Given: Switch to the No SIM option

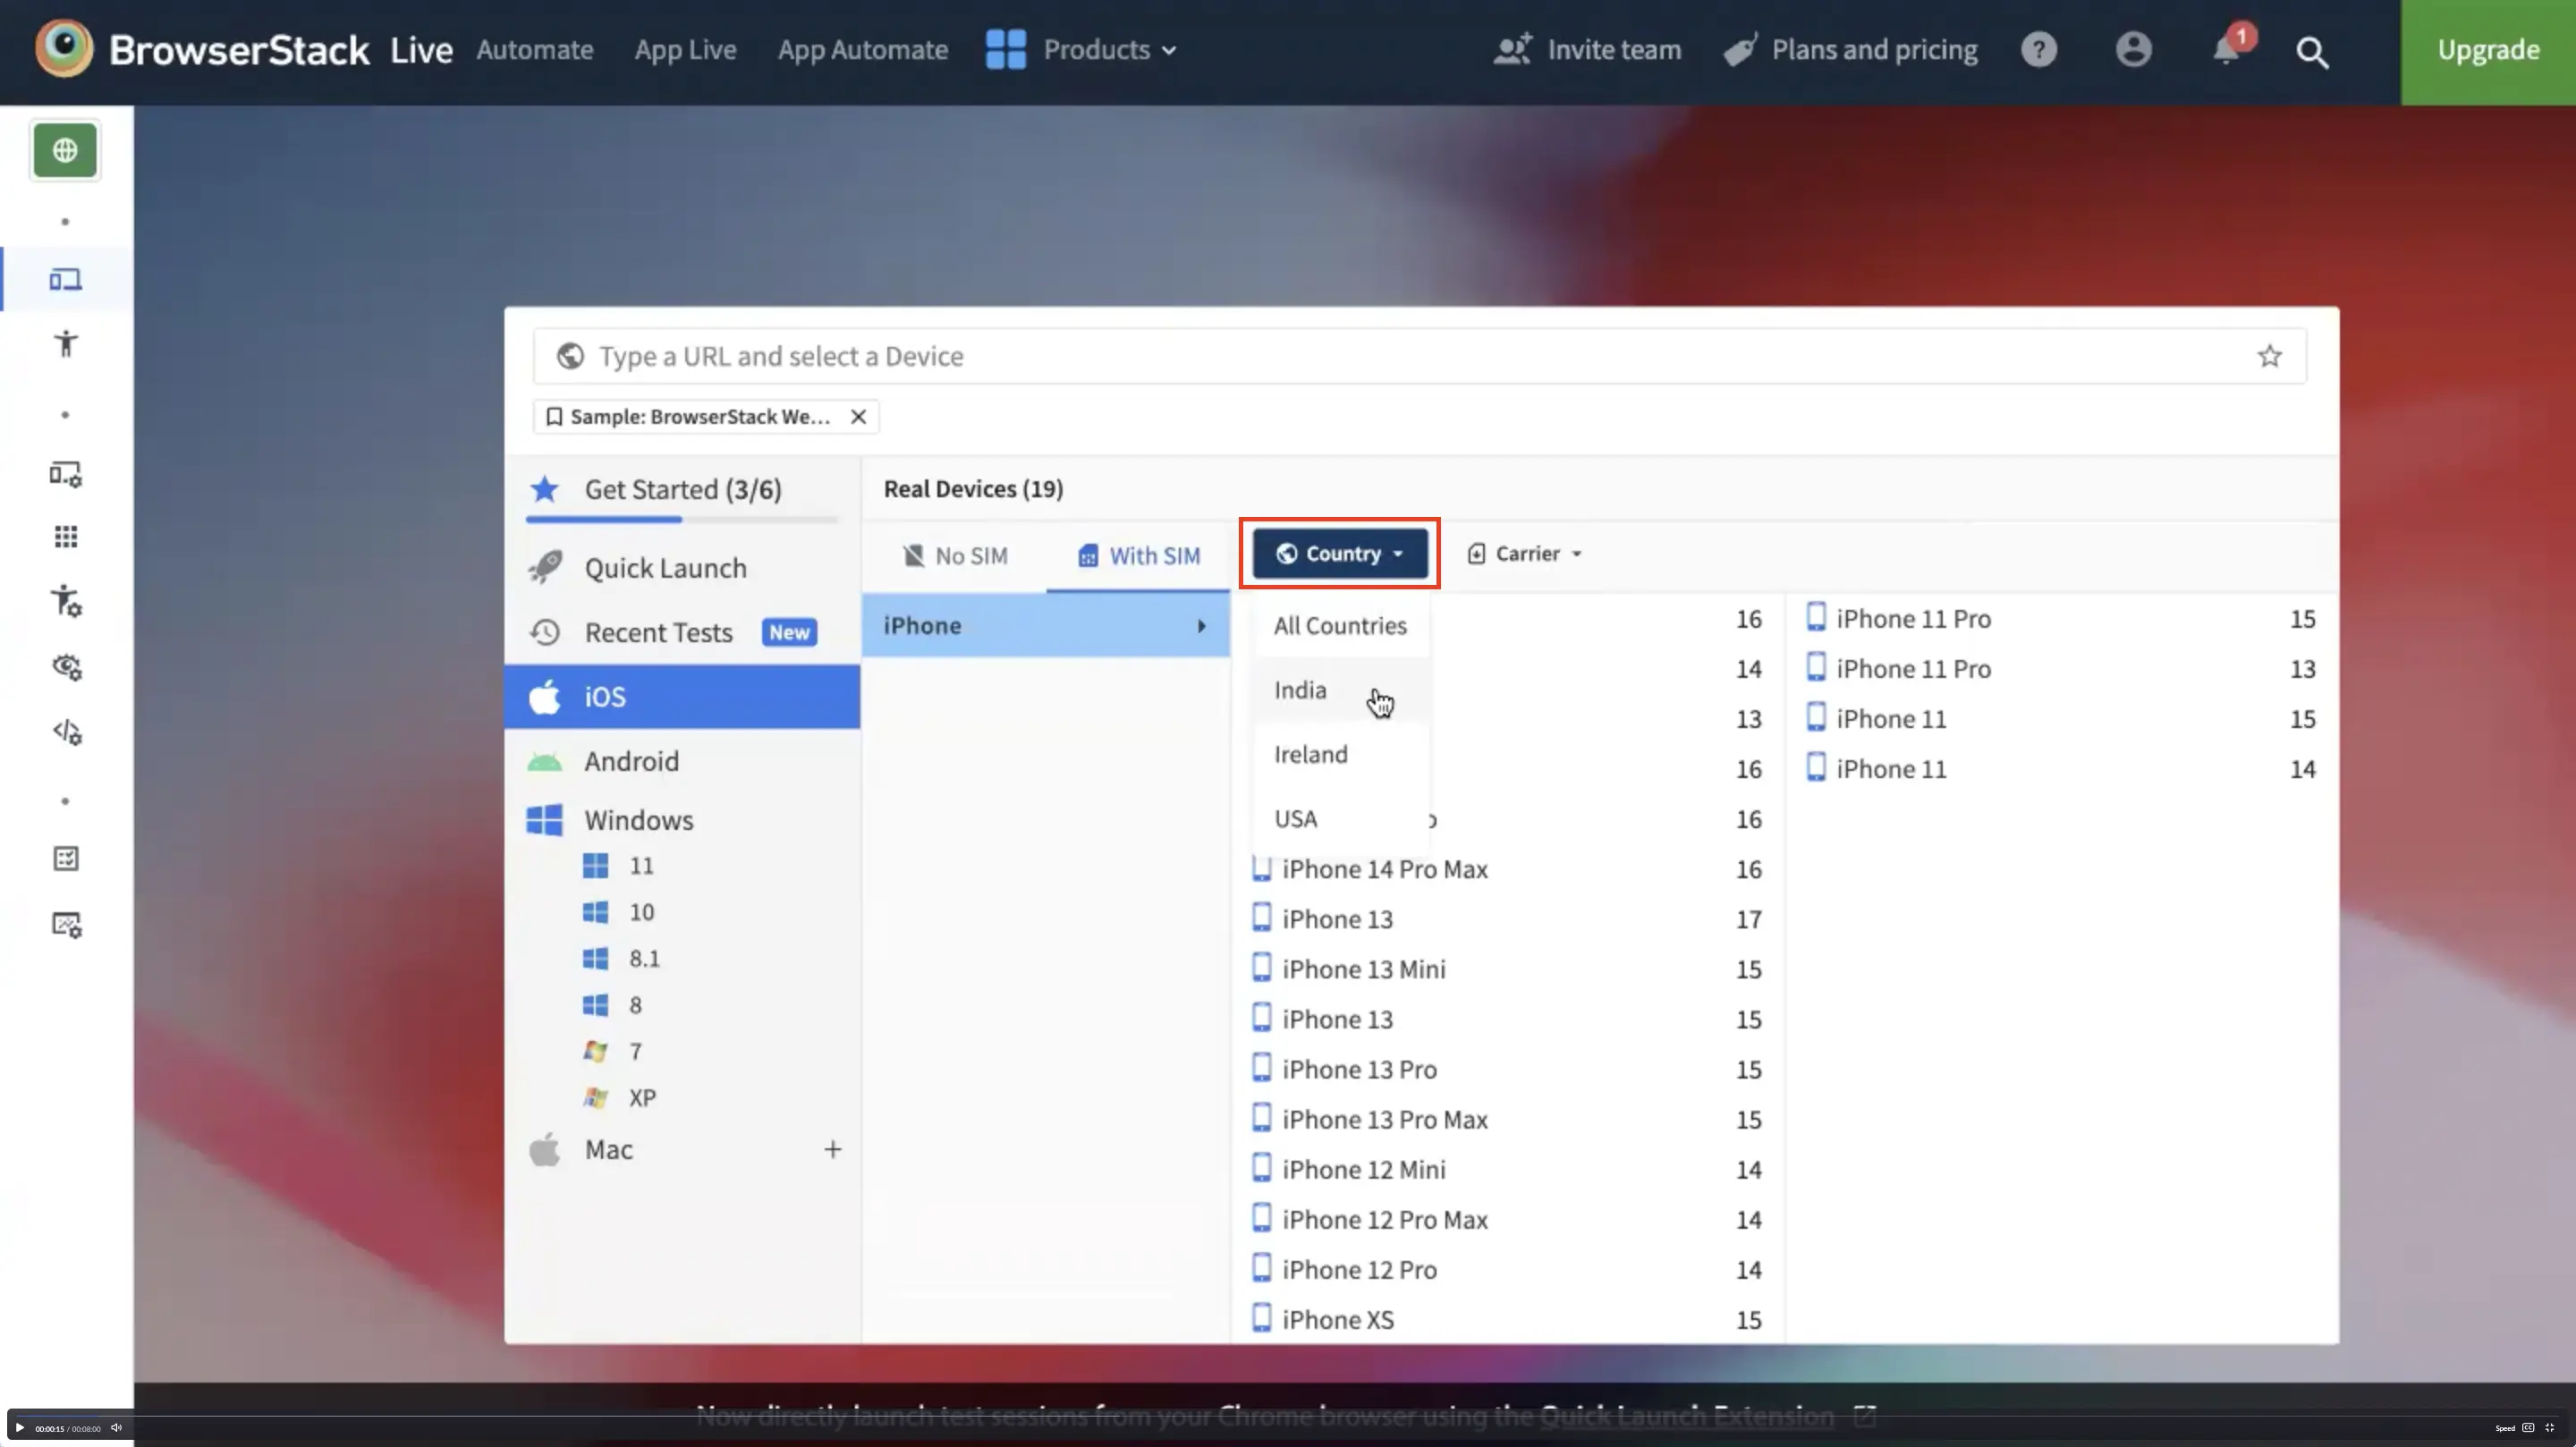Looking at the screenshot, I should pos(955,556).
